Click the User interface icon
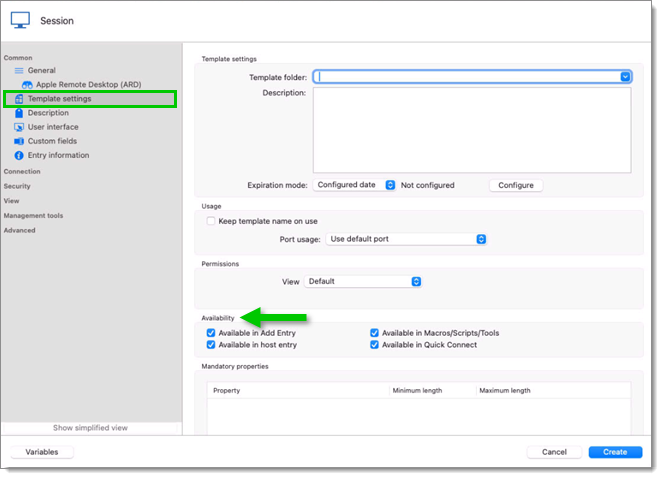The height and width of the screenshot is (479, 662). (19, 127)
